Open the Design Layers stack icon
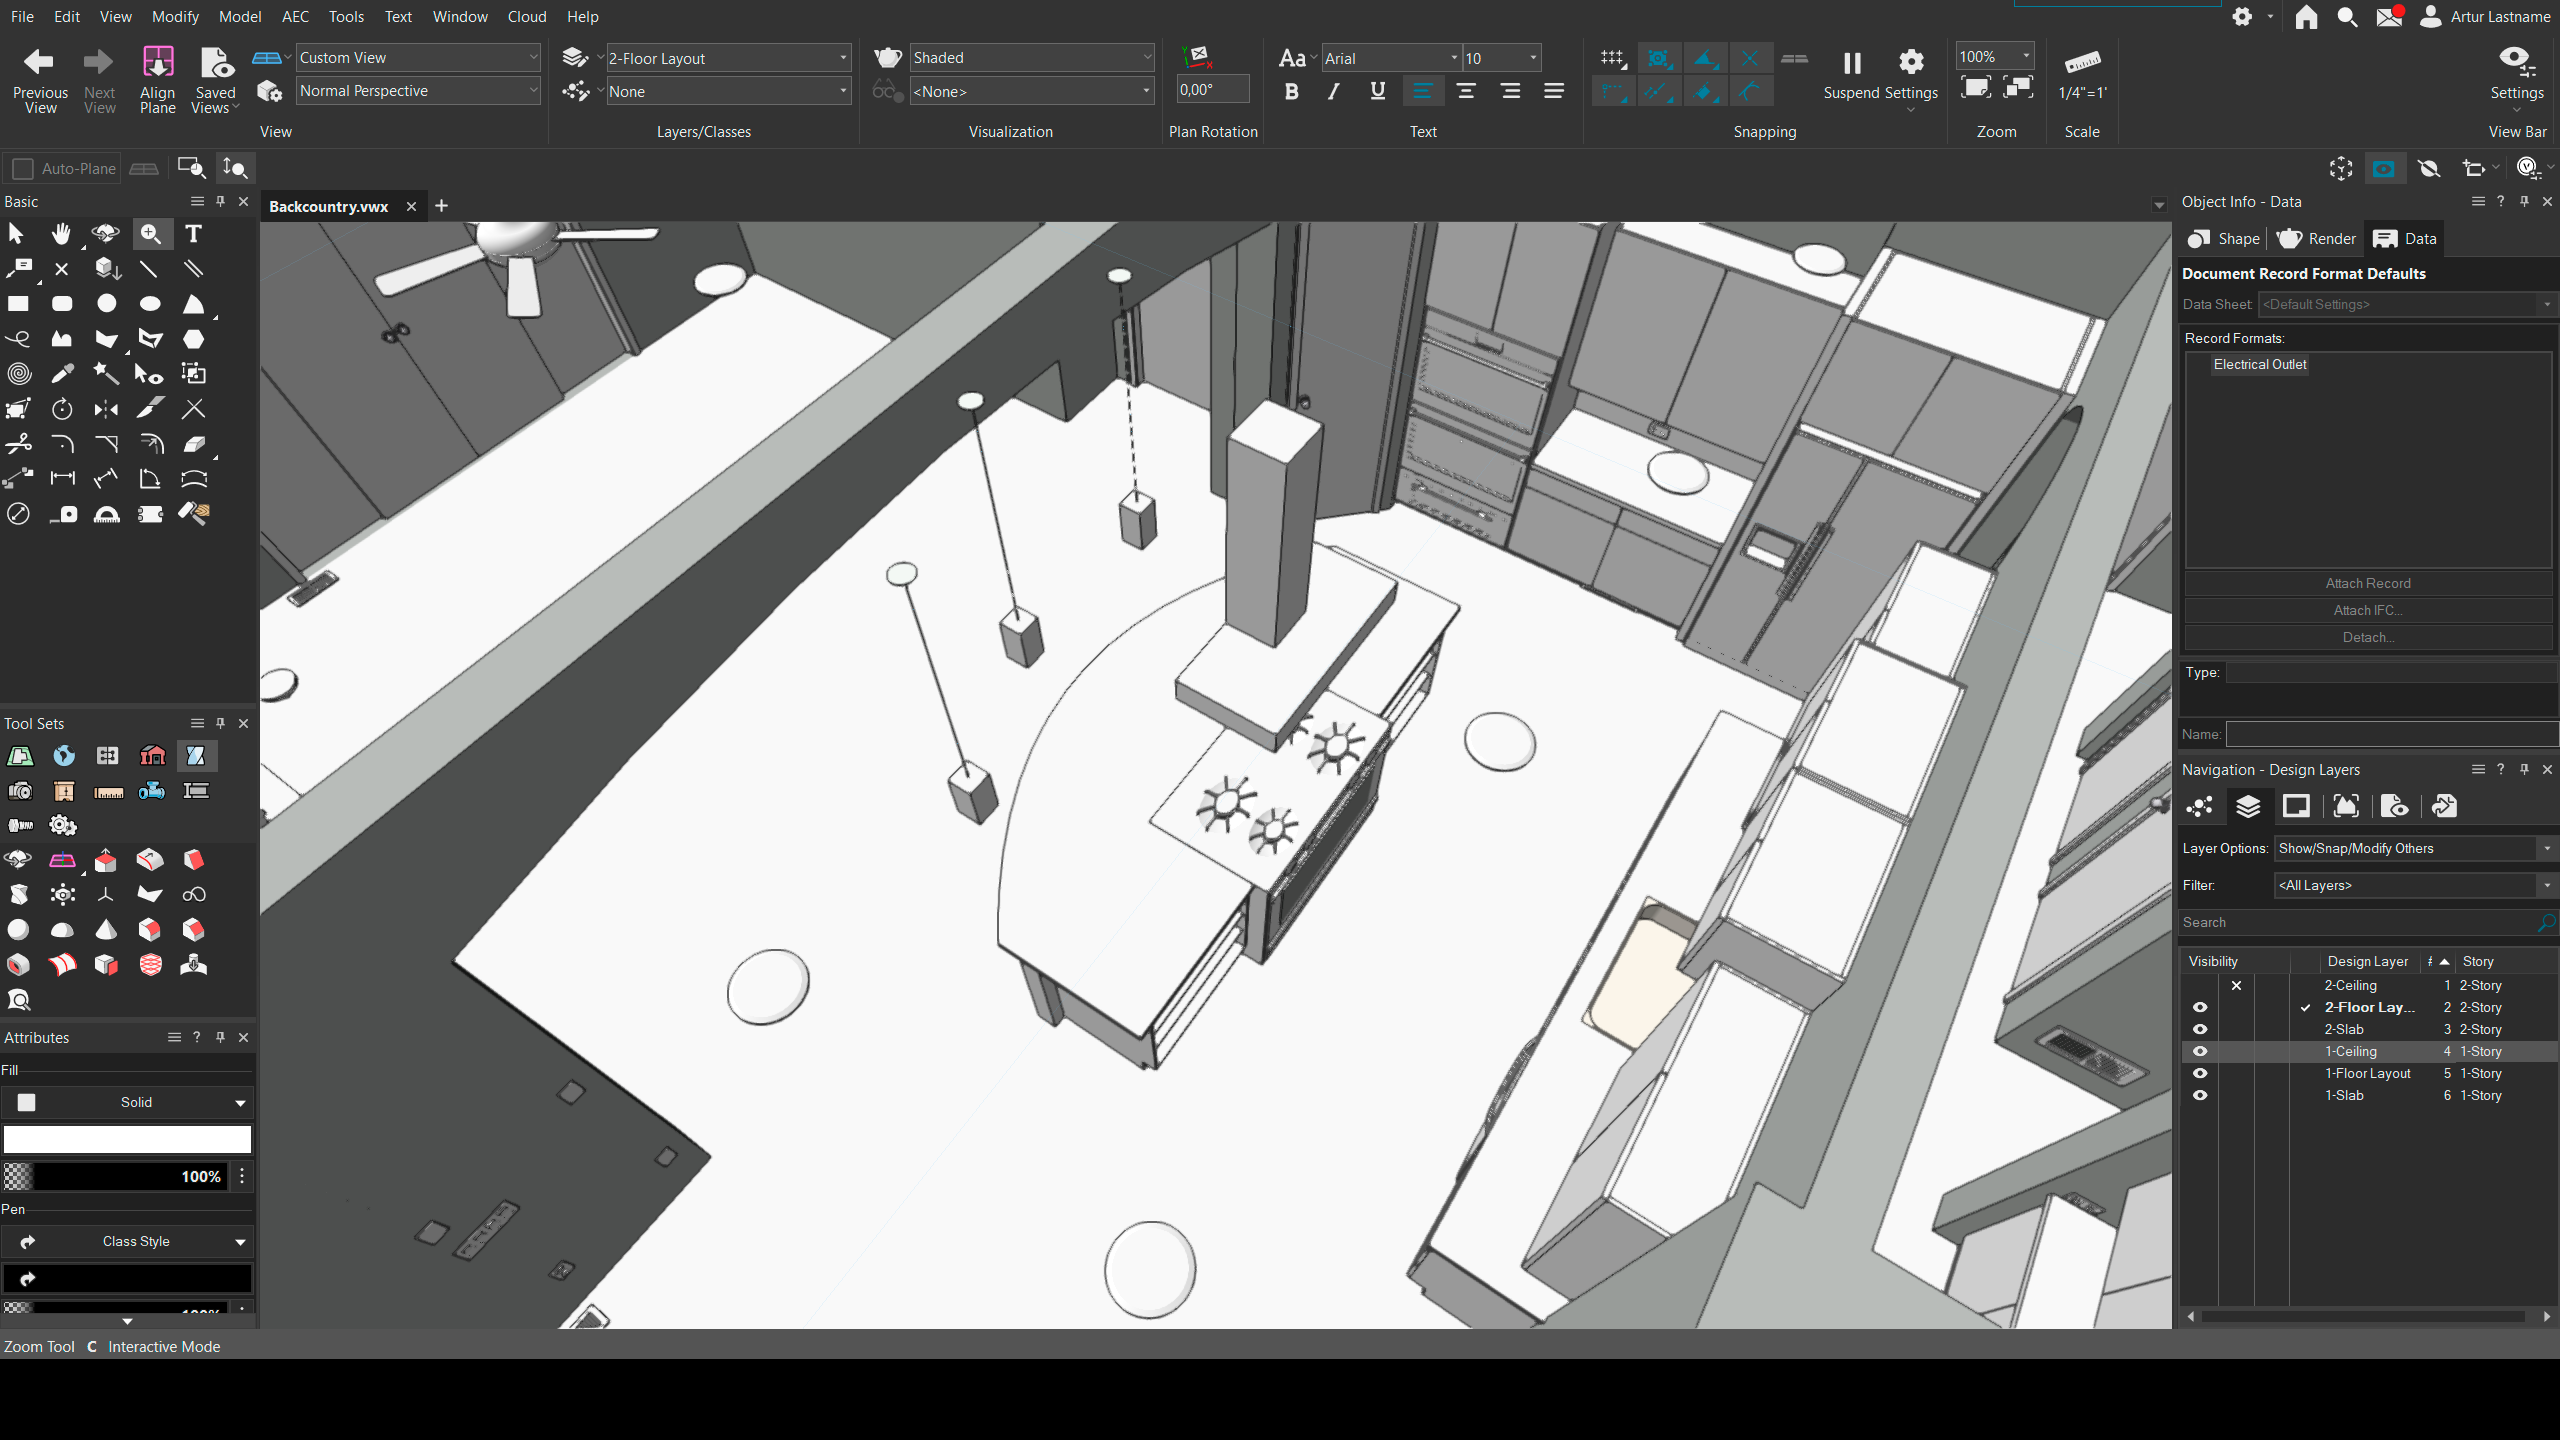 tap(2248, 807)
